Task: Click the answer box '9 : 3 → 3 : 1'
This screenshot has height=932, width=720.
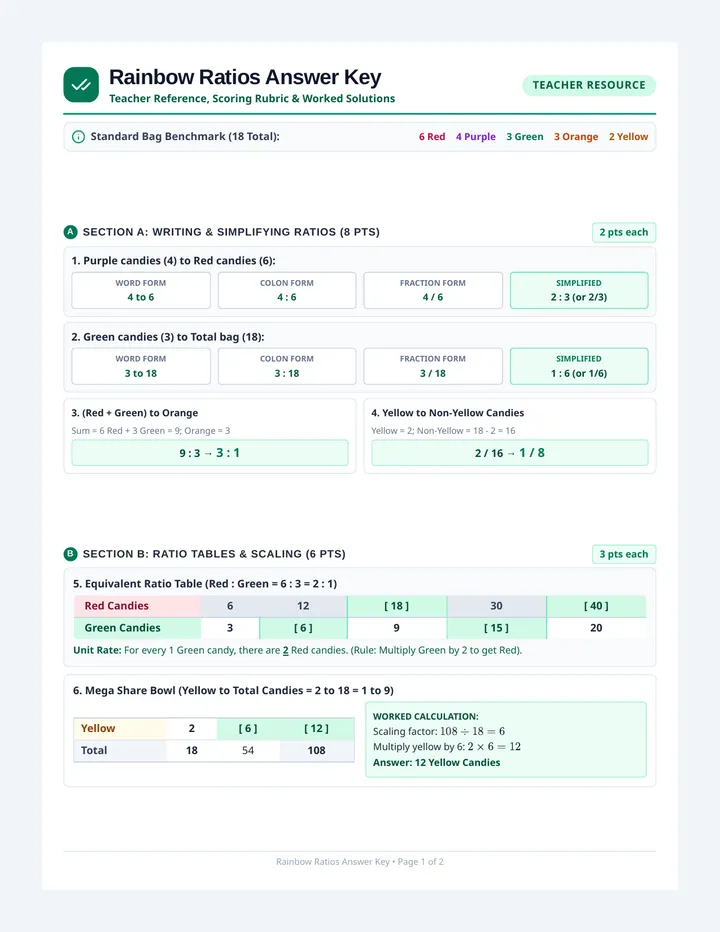Action: [210, 453]
